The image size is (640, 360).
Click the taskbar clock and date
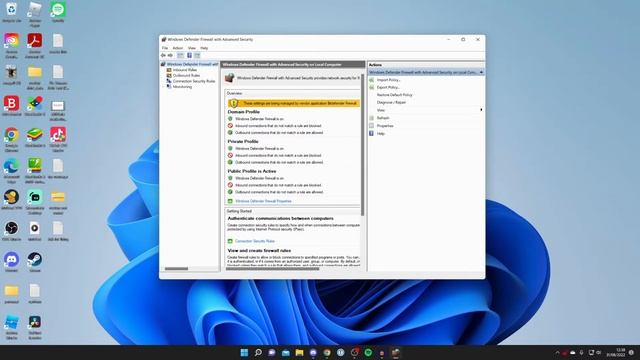click(x=616, y=353)
